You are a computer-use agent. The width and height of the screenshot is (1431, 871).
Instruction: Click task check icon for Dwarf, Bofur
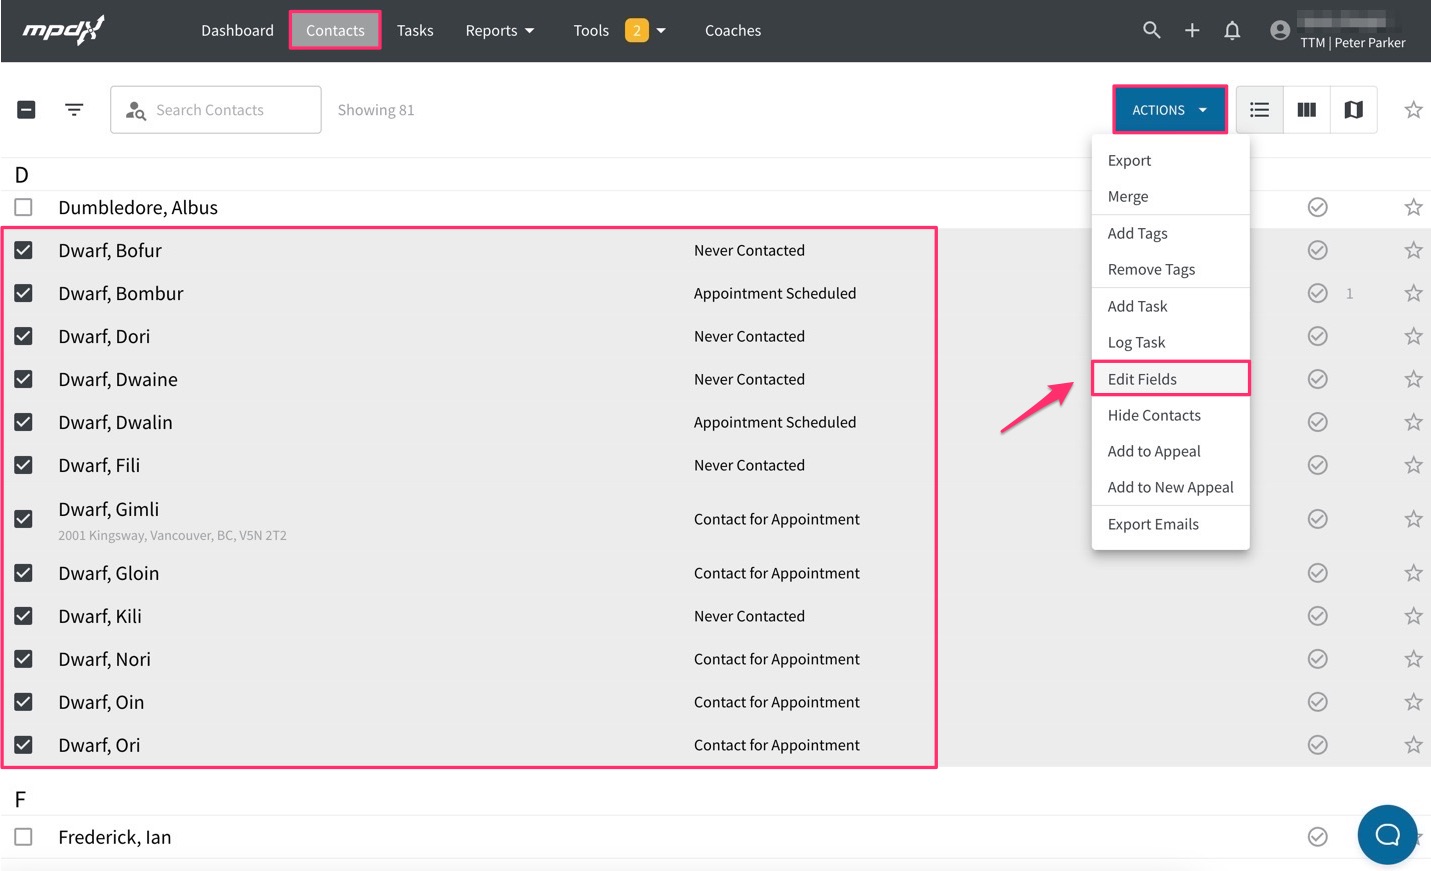(1318, 250)
